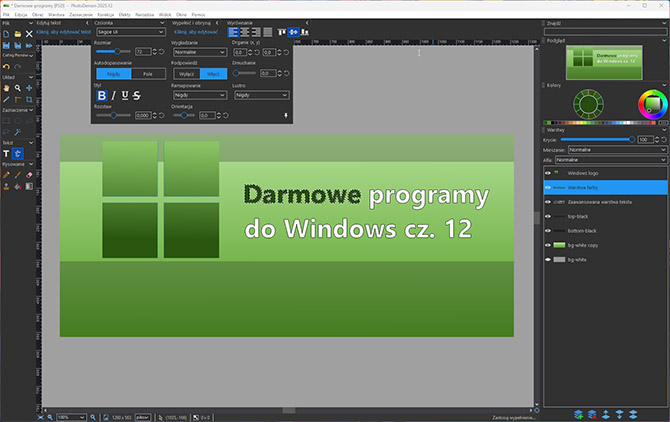This screenshot has height=422, width=670.
Task: Open the Plik menu
Action: click(x=6, y=15)
